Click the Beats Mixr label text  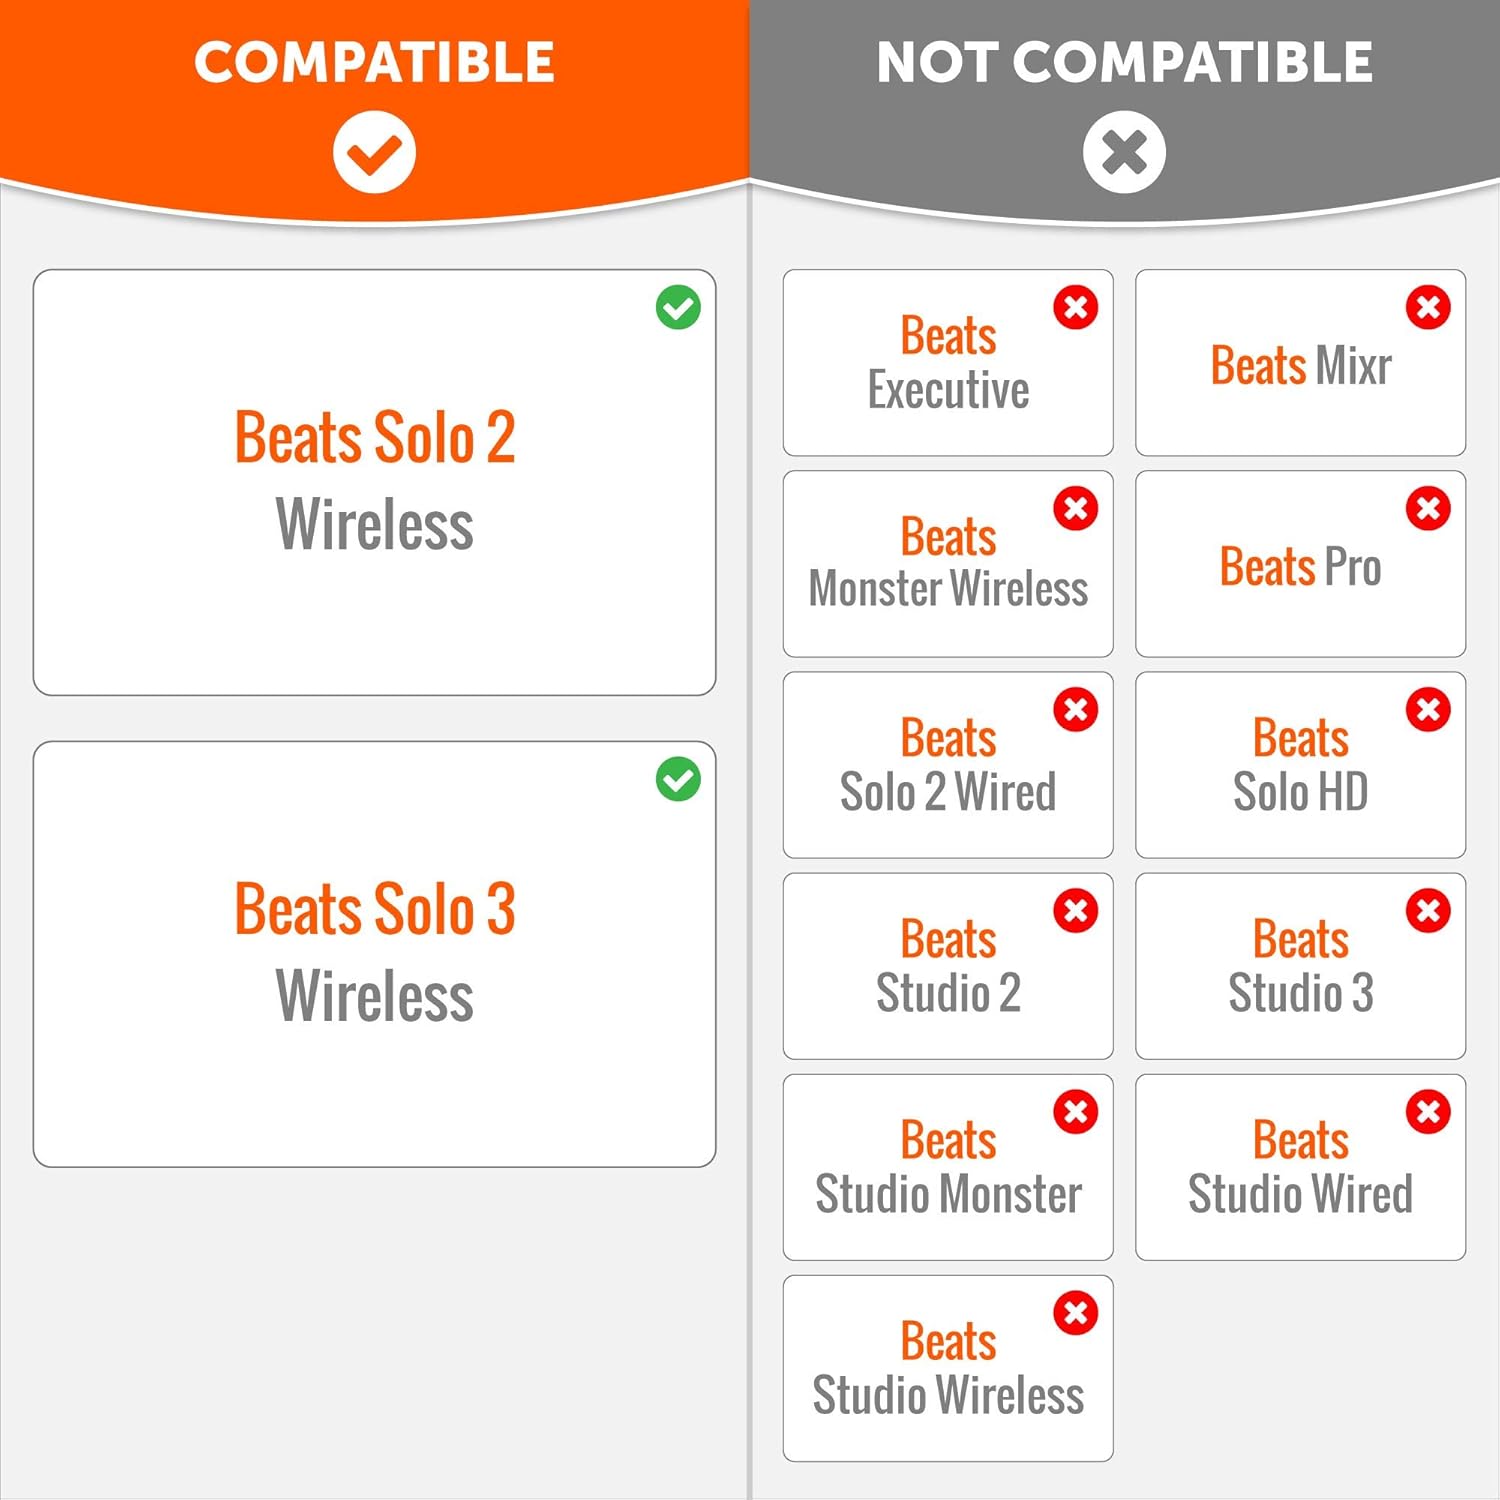[1300, 365]
